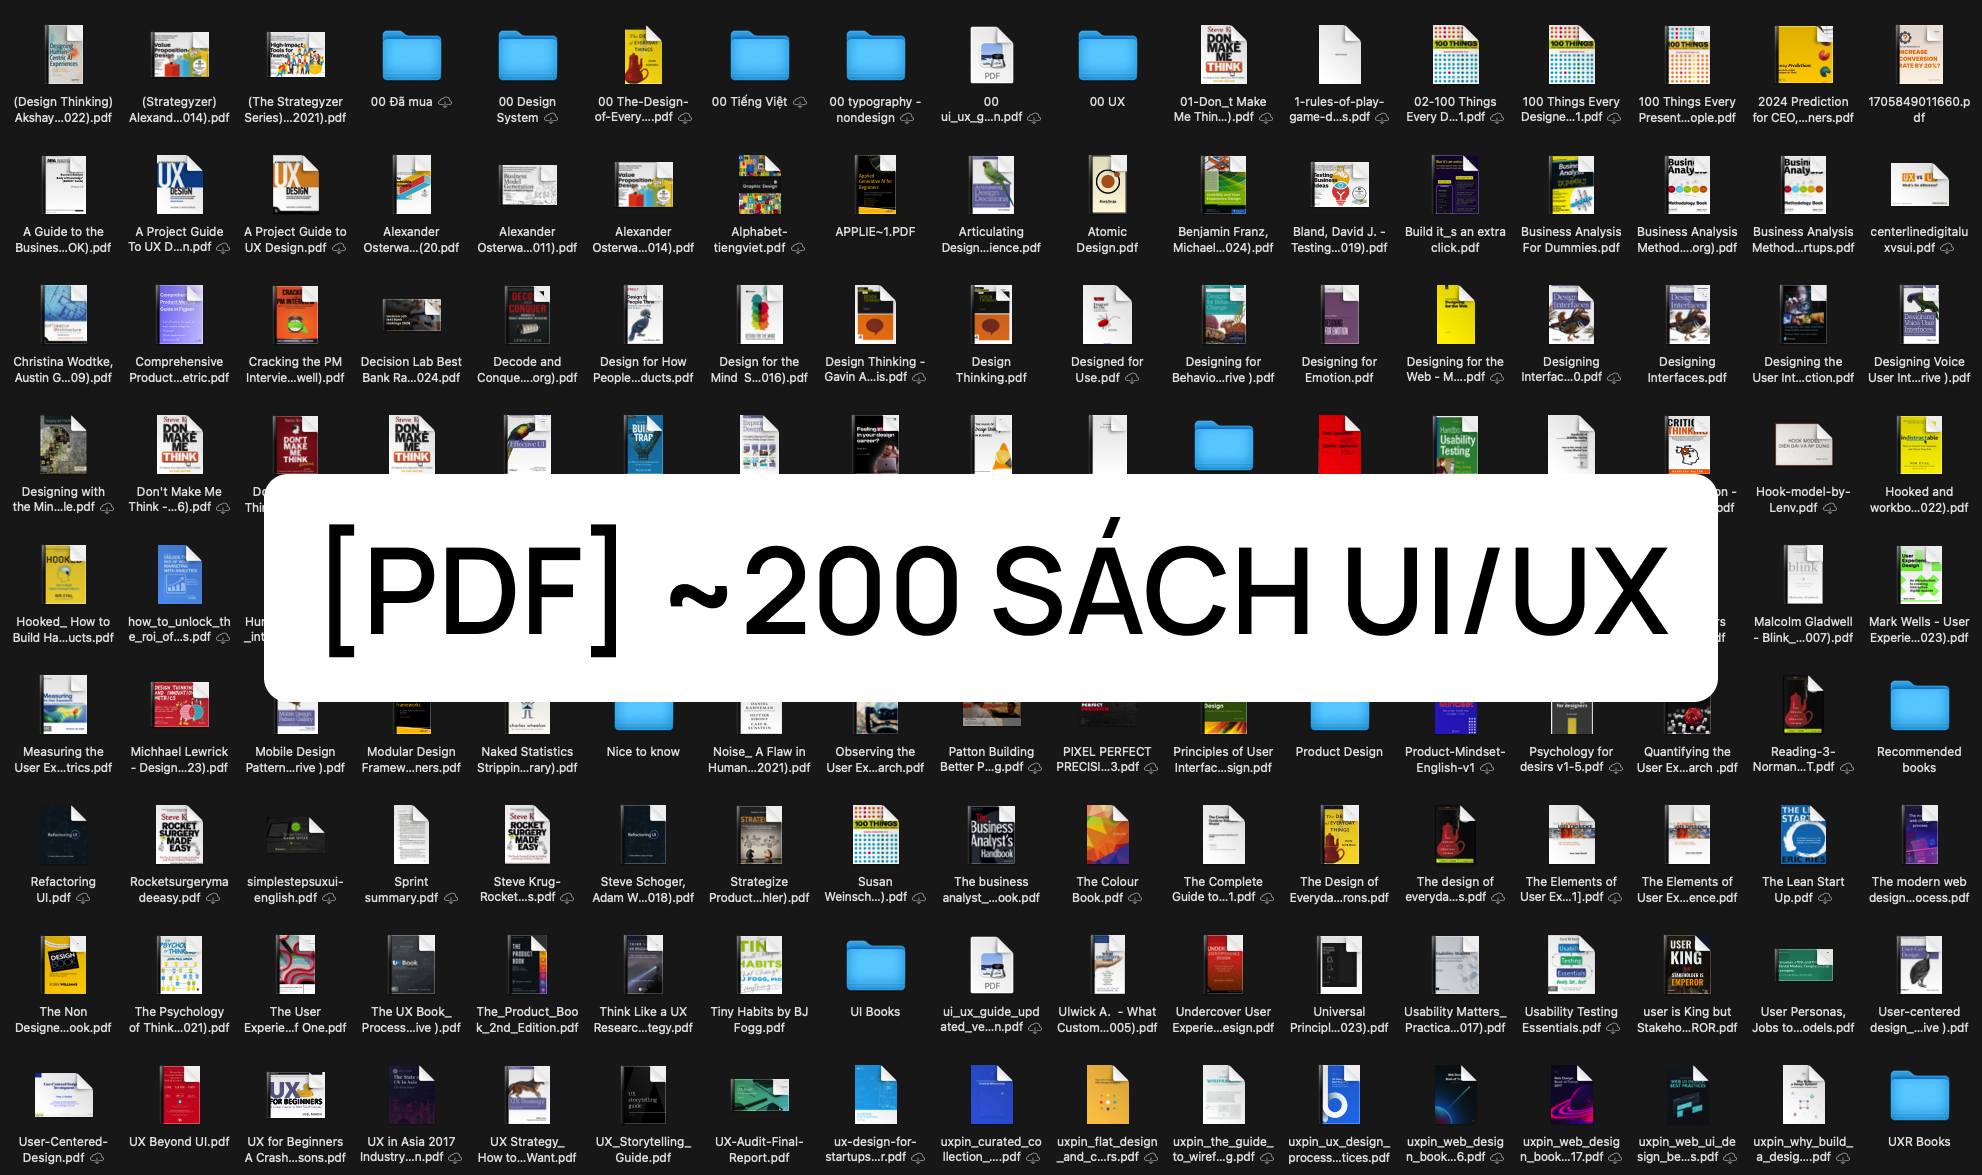
Task: Open the 'UI Books' folder icon
Action: 876,965
